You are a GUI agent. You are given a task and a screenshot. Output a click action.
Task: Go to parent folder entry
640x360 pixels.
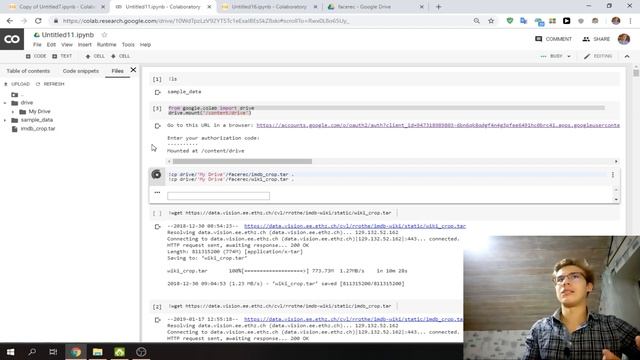click(17, 95)
